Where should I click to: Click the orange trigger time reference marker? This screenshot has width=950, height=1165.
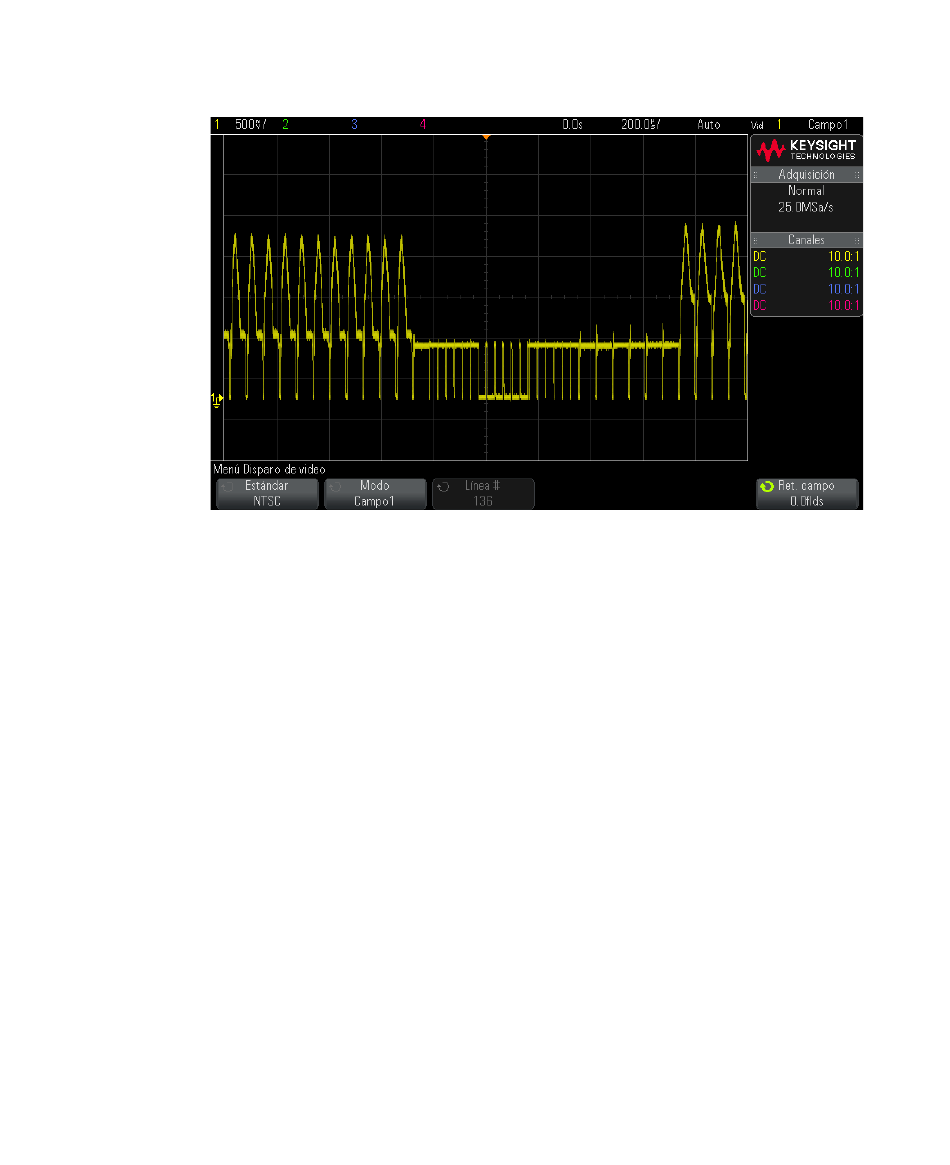486,137
